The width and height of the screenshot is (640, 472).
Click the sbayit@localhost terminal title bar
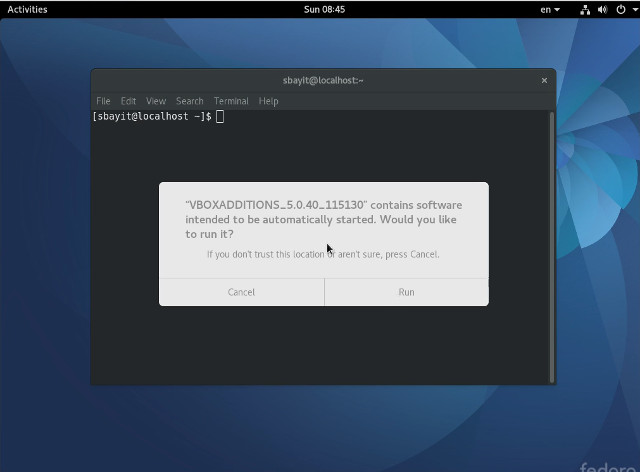(x=323, y=80)
